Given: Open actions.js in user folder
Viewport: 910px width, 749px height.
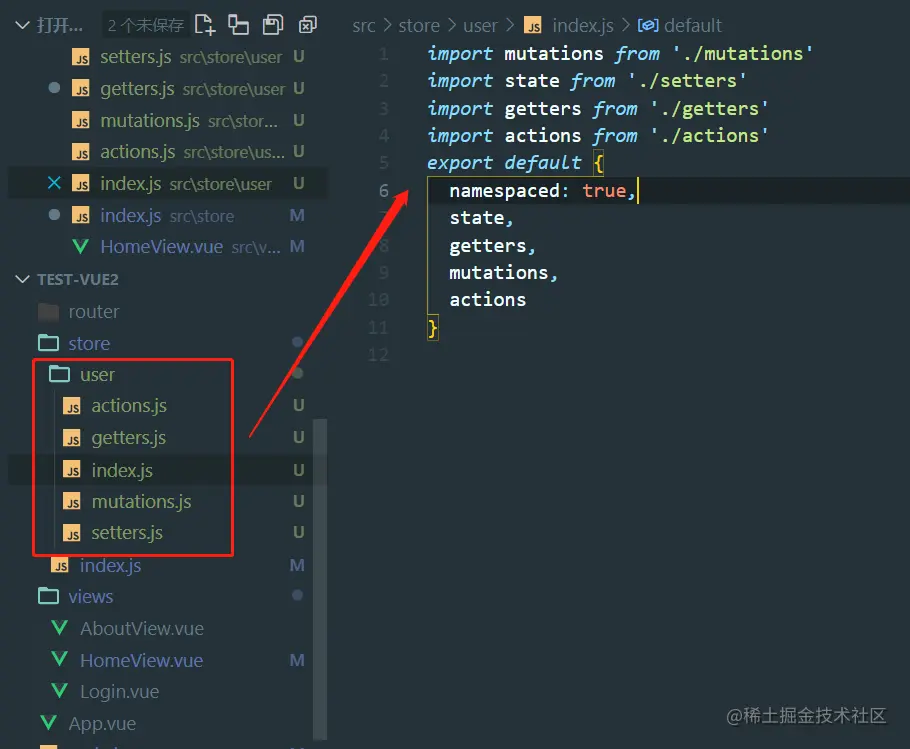Looking at the screenshot, I should tap(129, 406).
